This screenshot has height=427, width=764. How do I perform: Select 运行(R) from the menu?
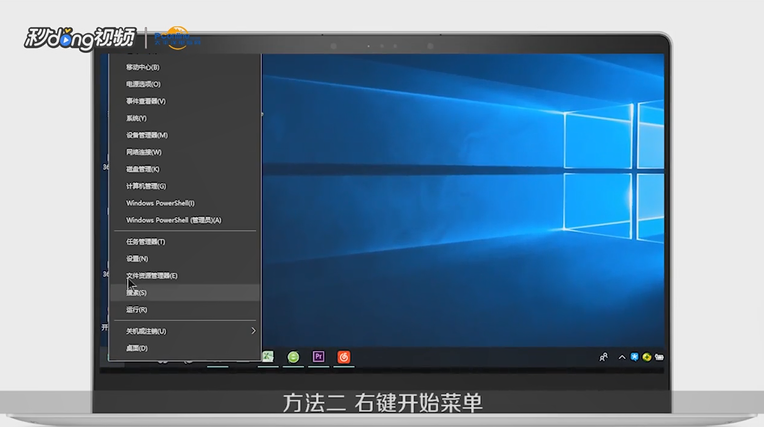pyautogui.click(x=185, y=310)
